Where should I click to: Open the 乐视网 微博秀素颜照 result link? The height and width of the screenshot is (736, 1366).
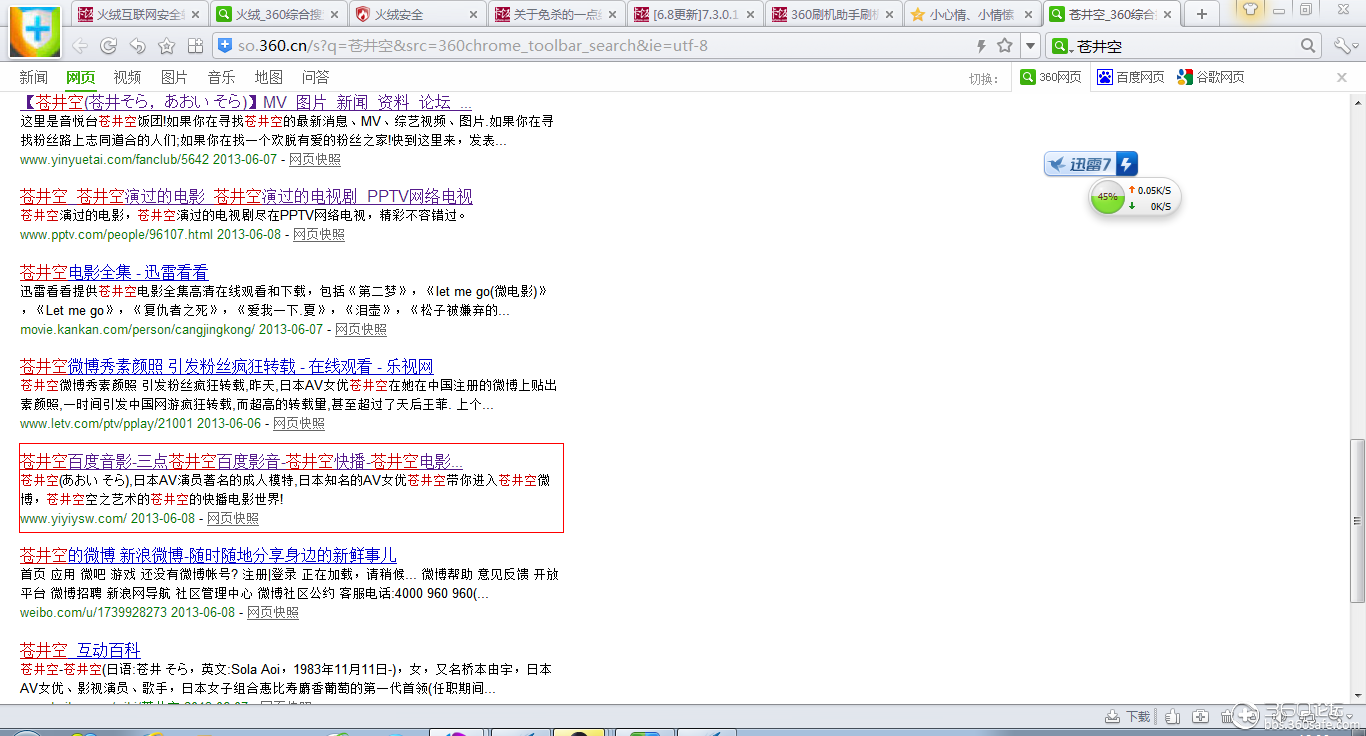click(227, 366)
